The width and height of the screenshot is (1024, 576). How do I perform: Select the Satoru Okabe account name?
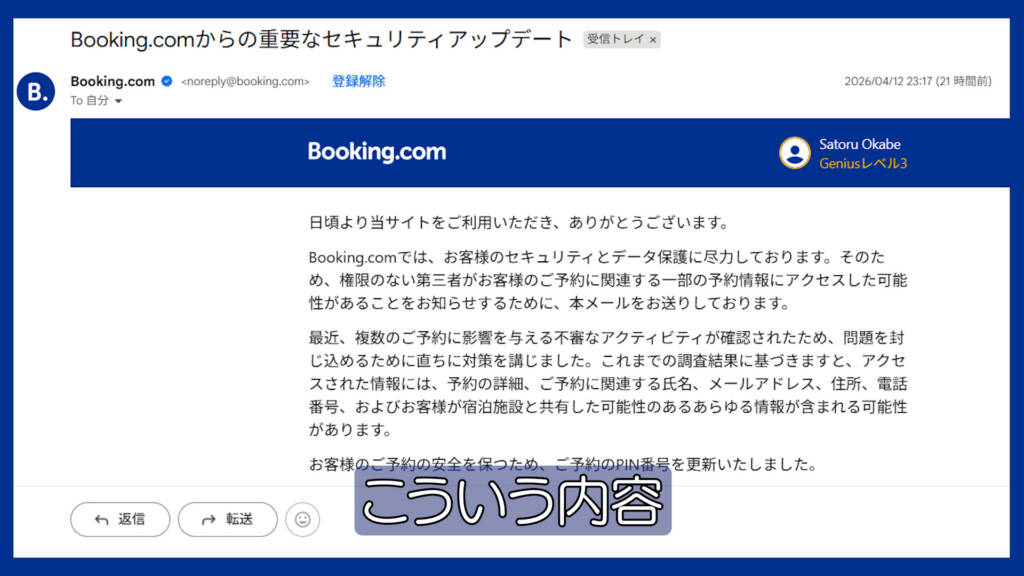point(859,144)
